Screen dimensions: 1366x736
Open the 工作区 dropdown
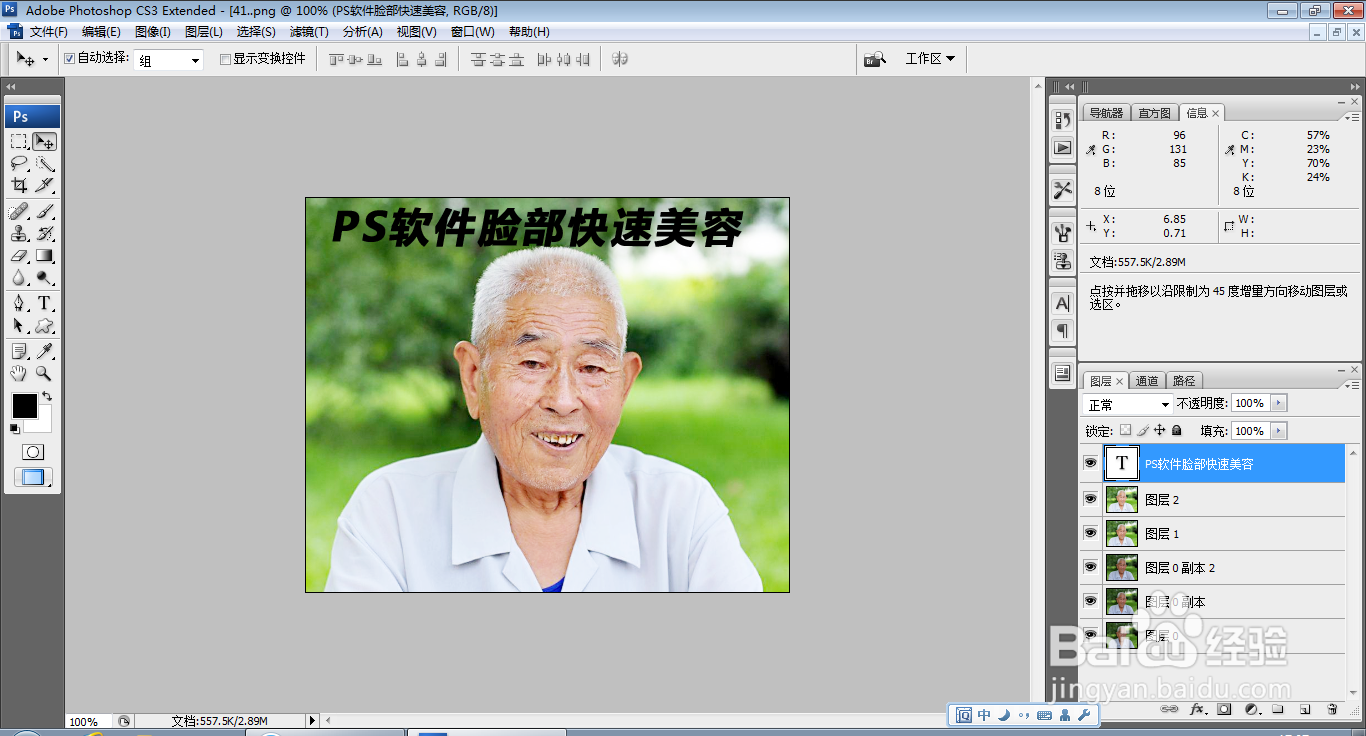(930, 58)
